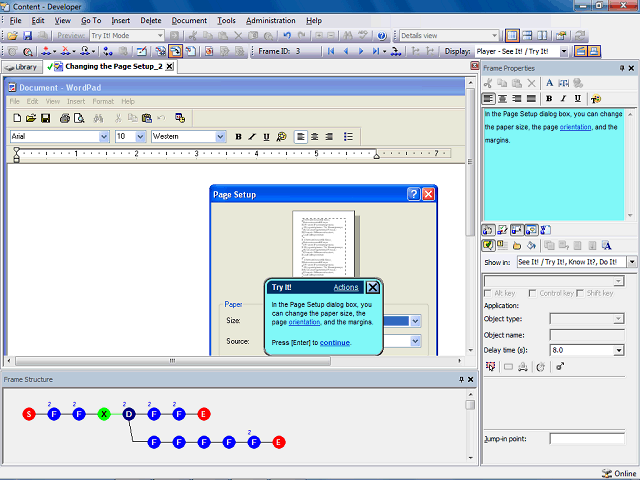The image size is (640, 480).
Task: Click the bubble fill paint bucket icon
Action: point(531,246)
